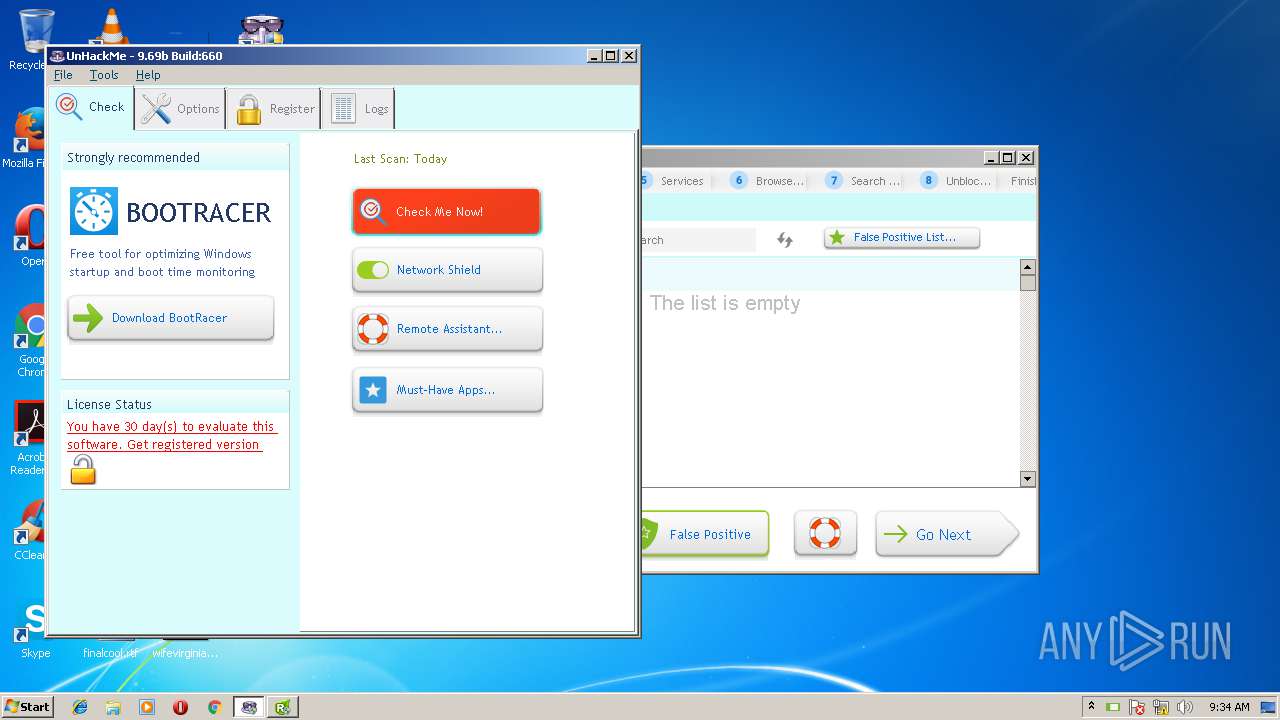Click The list is empty text
Viewport: 1280px width, 720px height.
pyautogui.click(x=725, y=303)
